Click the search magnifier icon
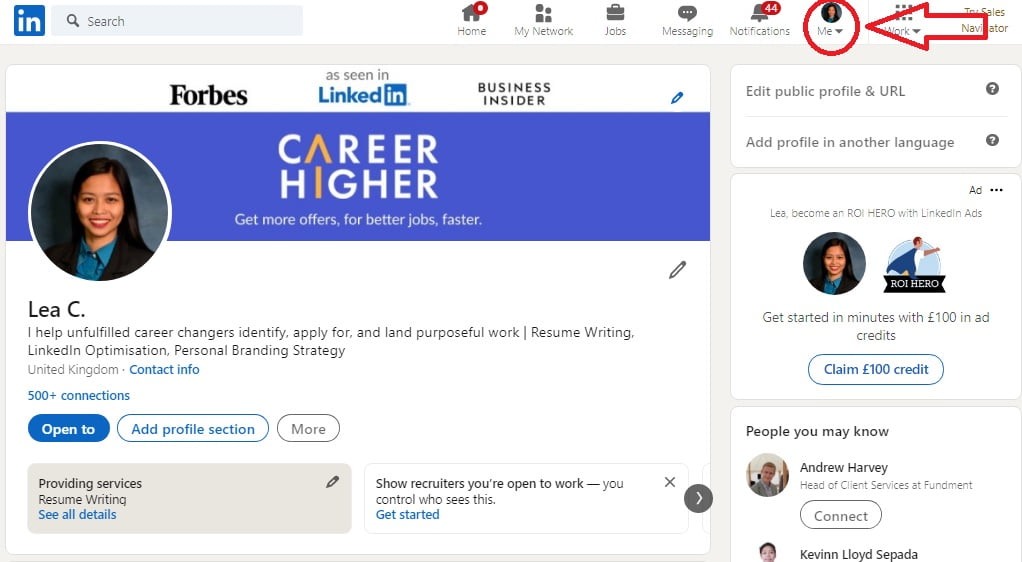This screenshot has width=1022, height=562. click(73, 21)
